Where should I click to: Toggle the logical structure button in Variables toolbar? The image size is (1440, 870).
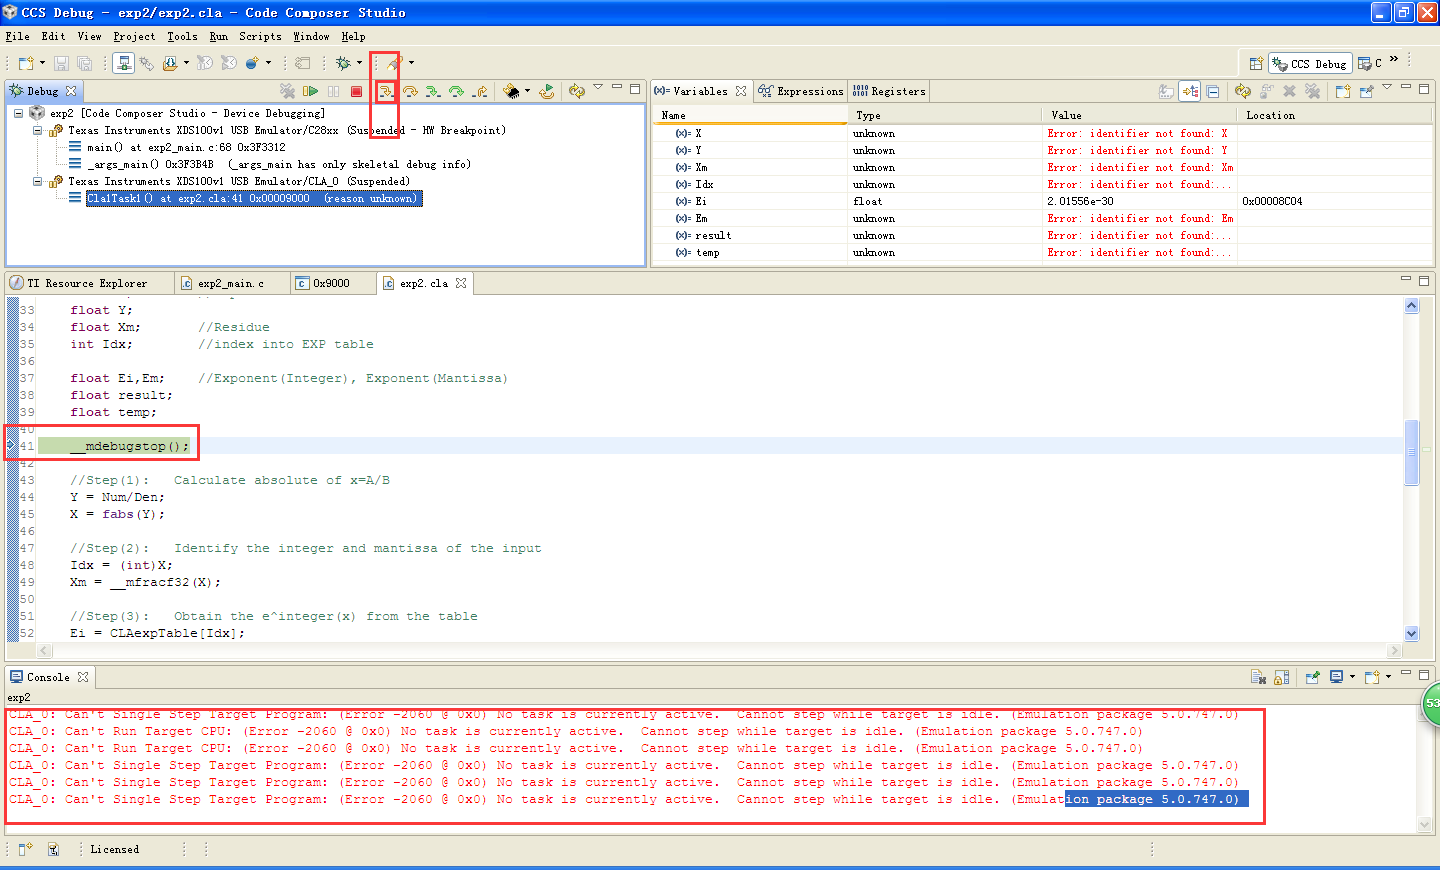point(1190,91)
